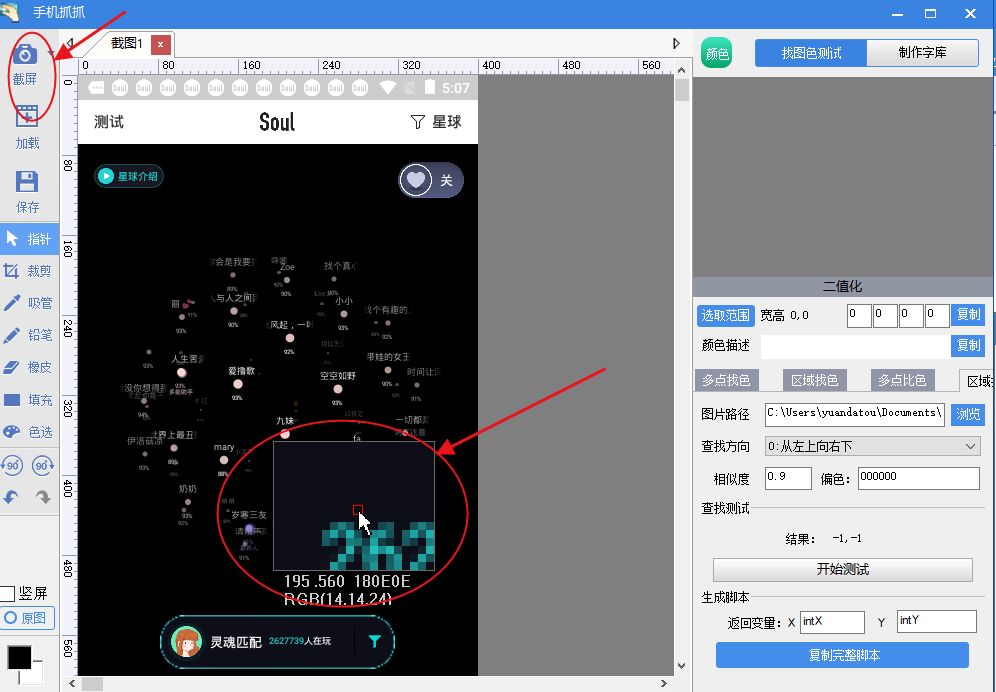996x692 pixels.
Task: Click the 测试 text in screenshot header
Action: pyautogui.click(x=109, y=122)
